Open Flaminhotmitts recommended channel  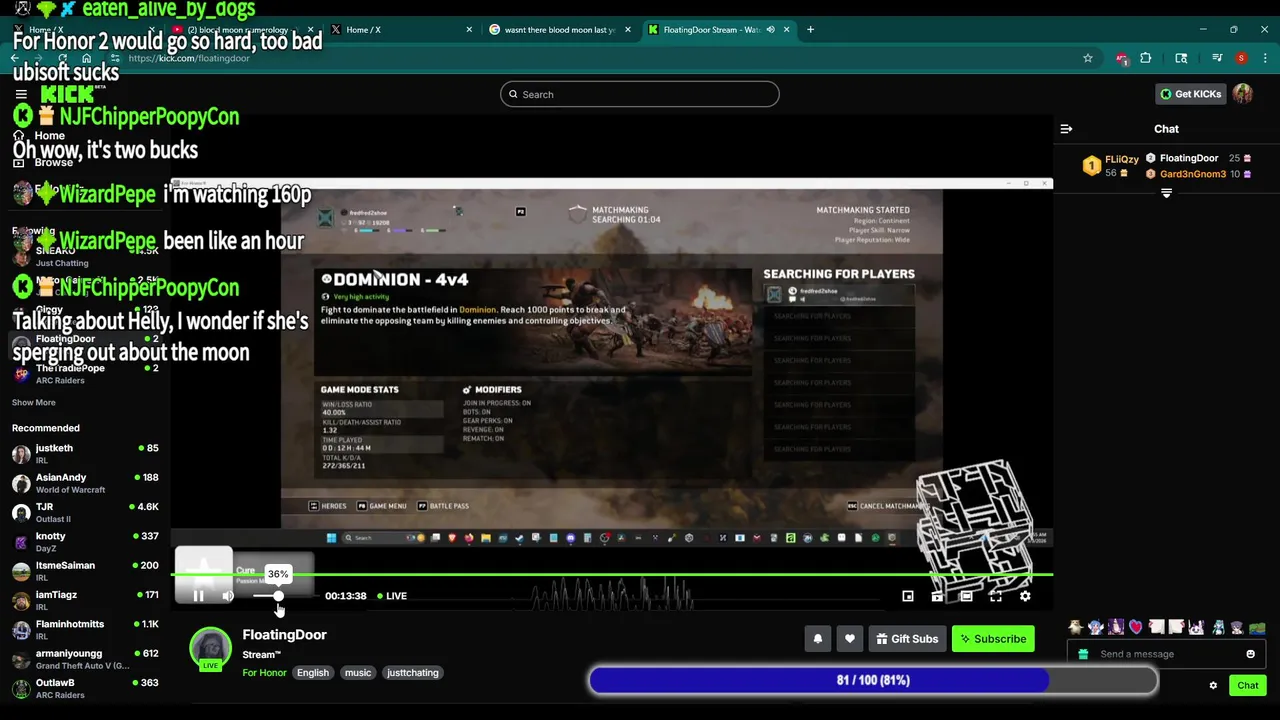[85, 630]
